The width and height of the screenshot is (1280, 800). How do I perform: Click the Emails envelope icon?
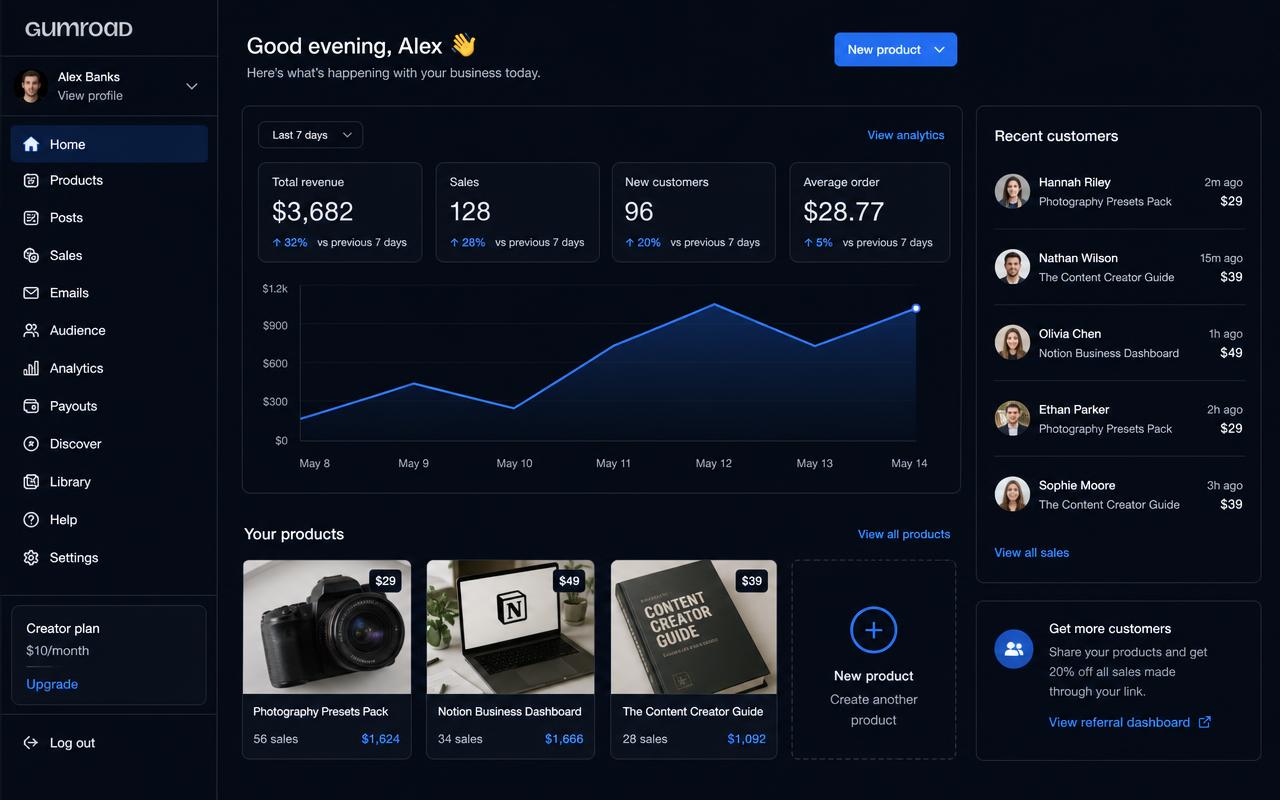pos(31,293)
